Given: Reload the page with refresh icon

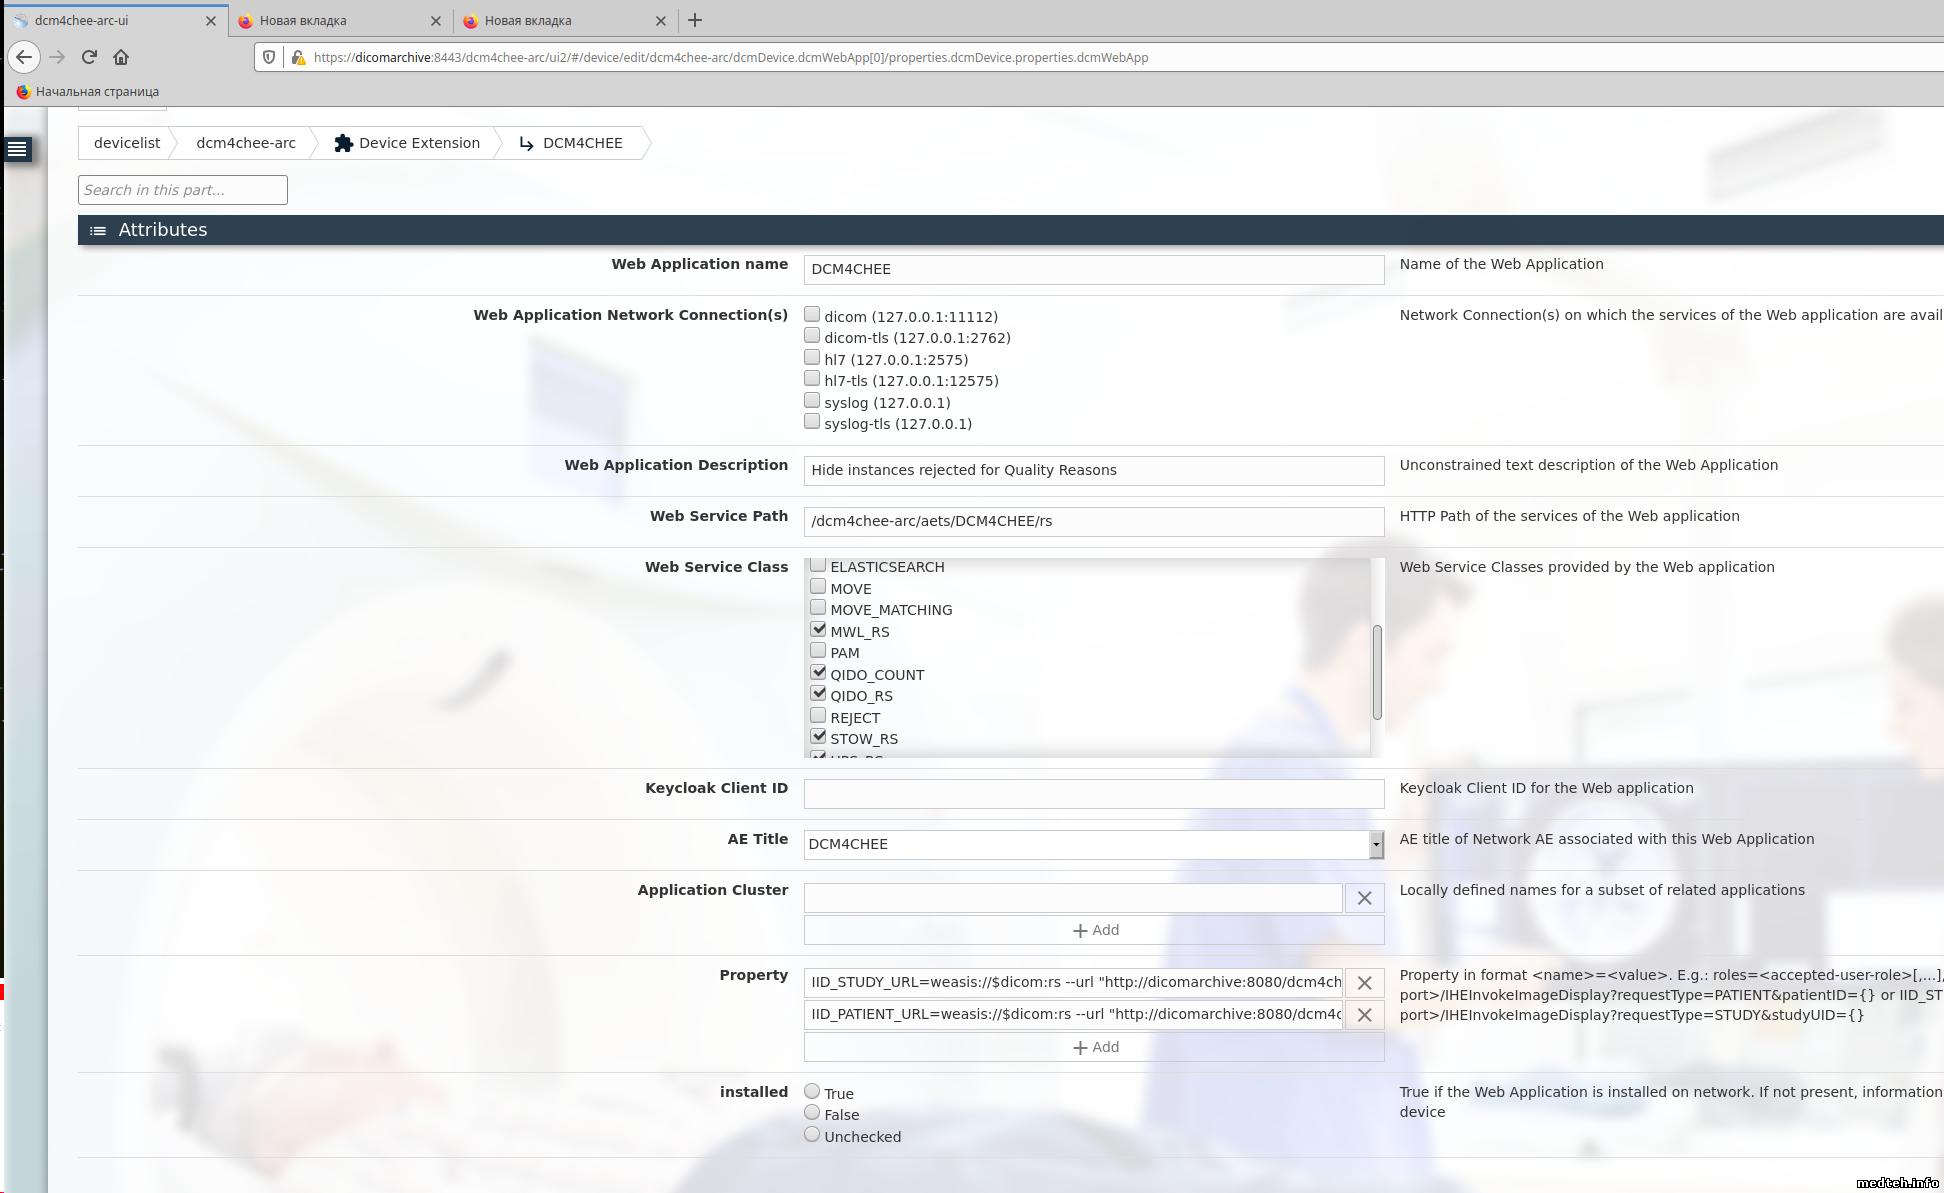Looking at the screenshot, I should click(x=89, y=57).
